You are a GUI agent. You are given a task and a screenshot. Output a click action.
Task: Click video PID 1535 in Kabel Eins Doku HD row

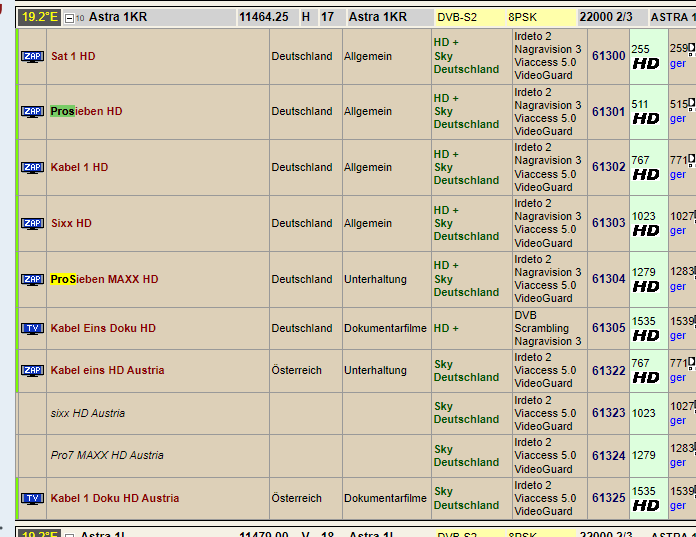(644, 321)
